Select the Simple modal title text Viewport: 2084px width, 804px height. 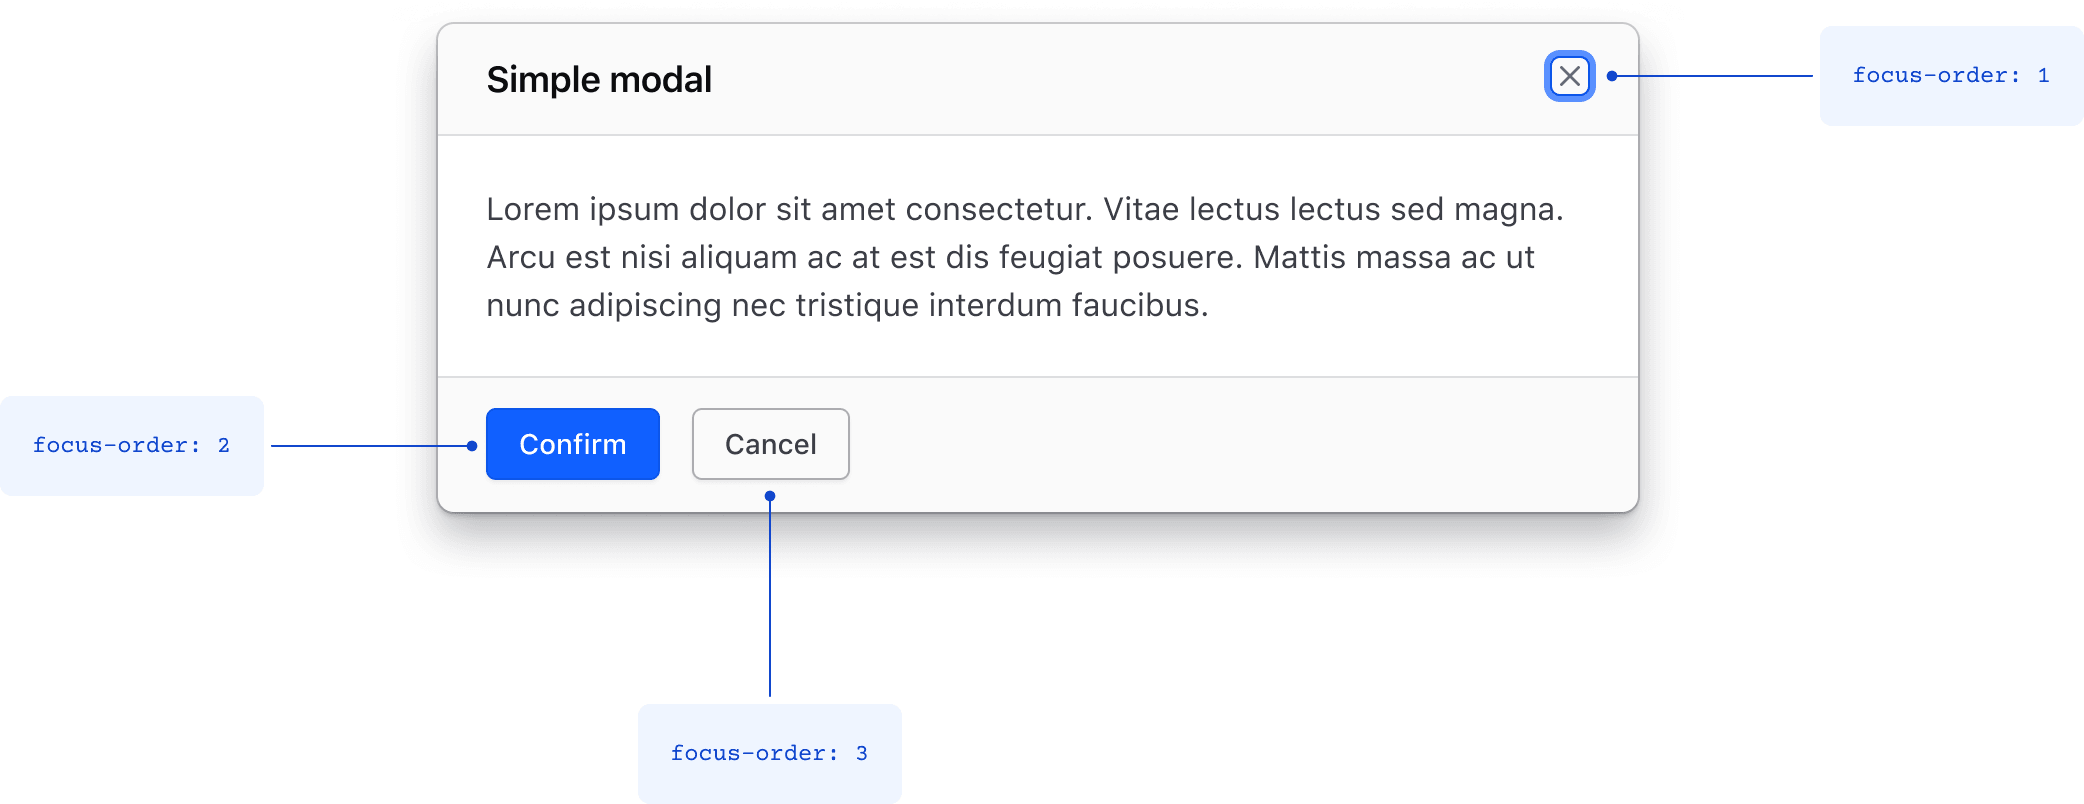[x=599, y=79]
